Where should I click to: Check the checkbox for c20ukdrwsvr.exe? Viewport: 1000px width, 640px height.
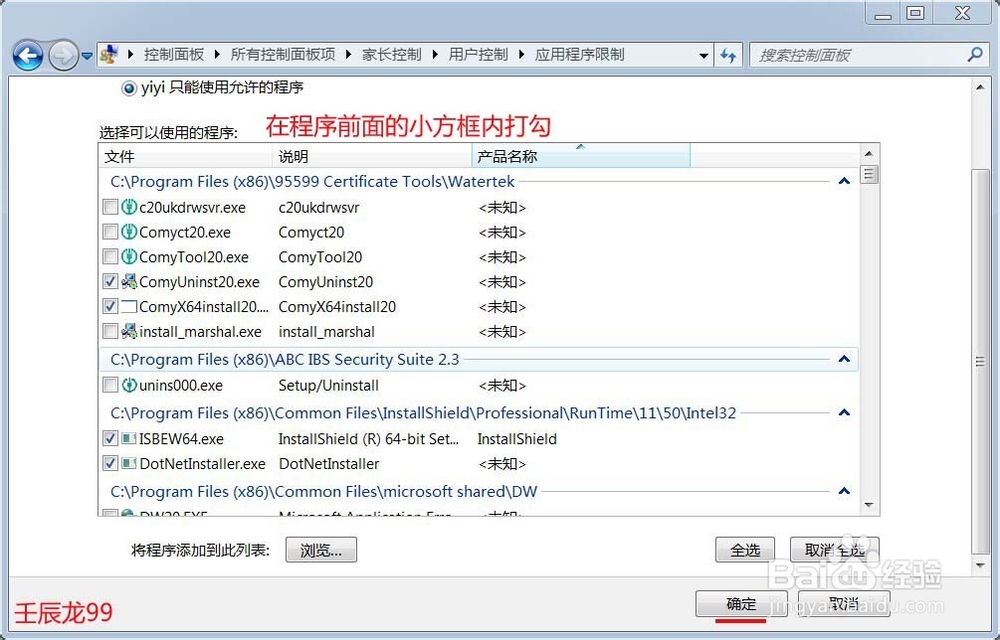(x=110, y=207)
